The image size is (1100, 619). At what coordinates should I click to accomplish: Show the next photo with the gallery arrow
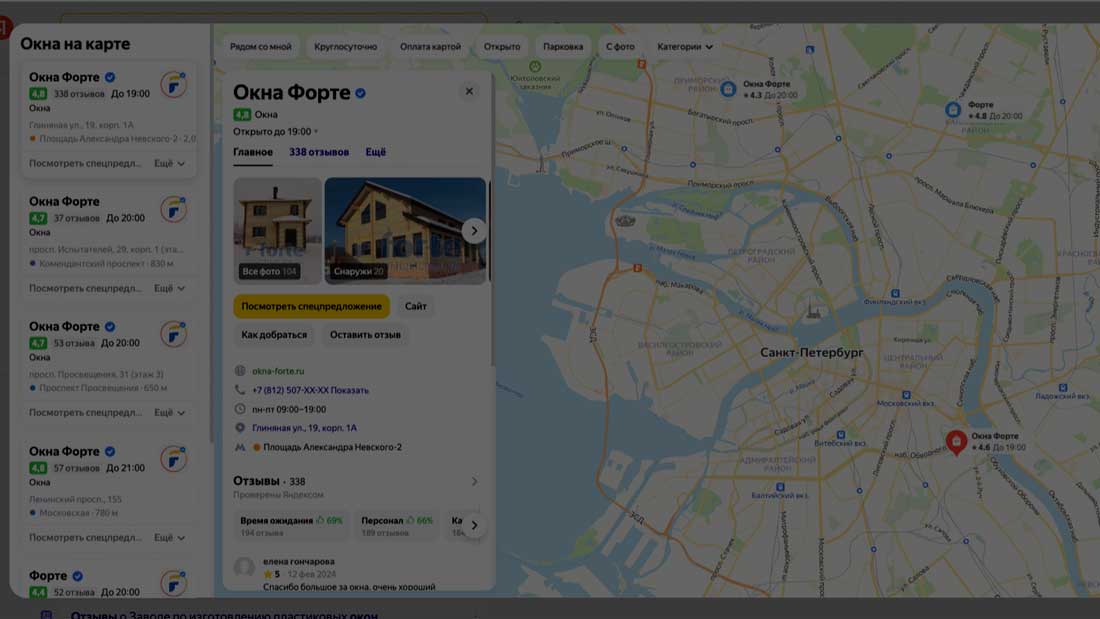click(474, 231)
